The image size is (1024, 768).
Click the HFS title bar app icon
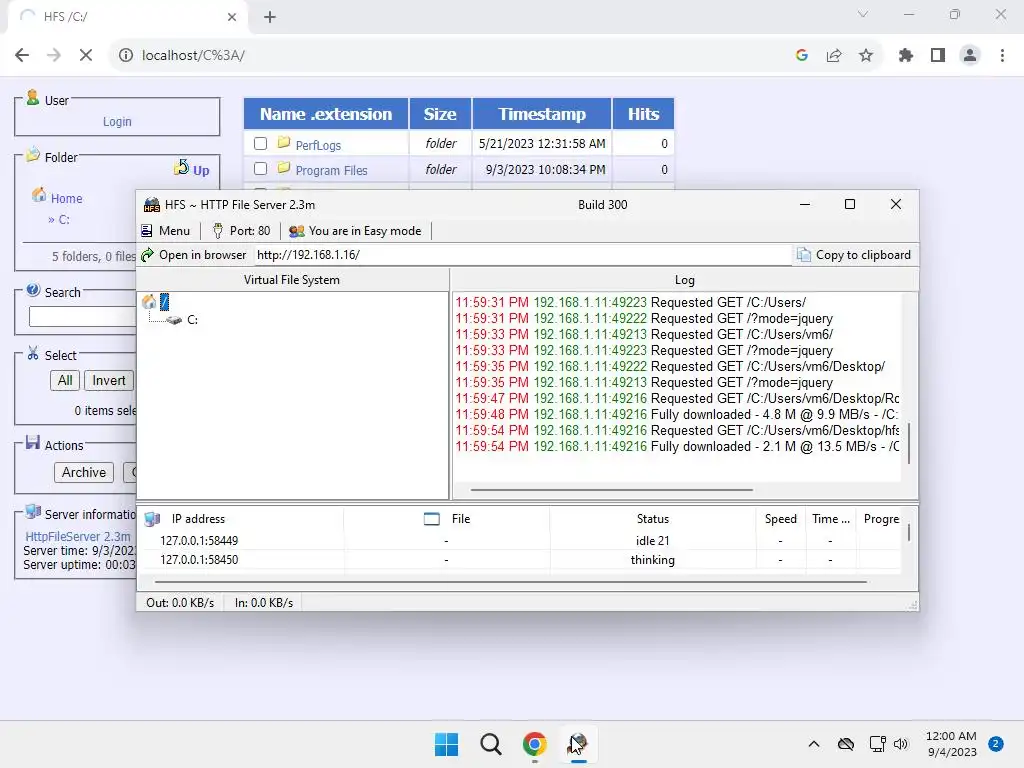pyautogui.click(x=152, y=204)
